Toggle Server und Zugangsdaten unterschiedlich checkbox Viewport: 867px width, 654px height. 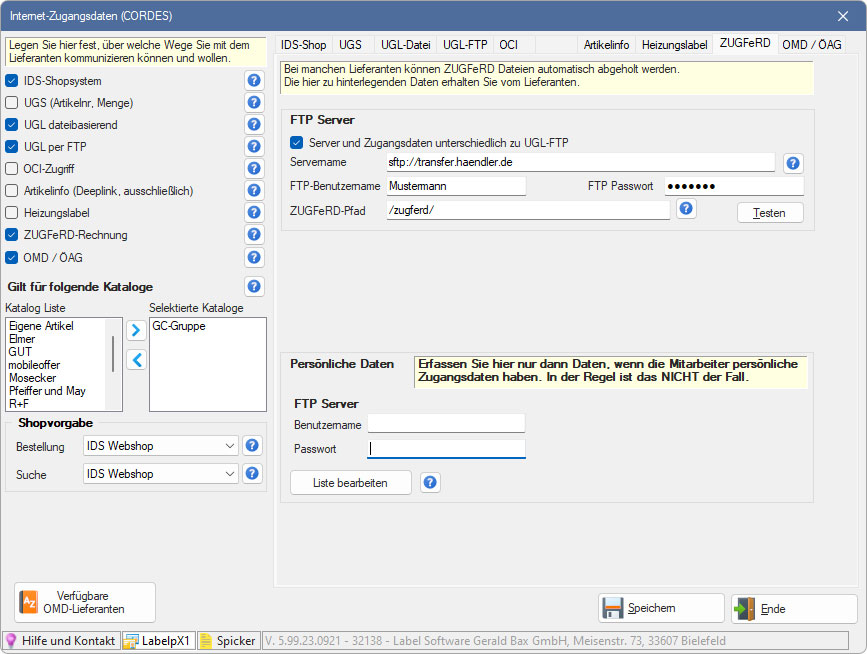[296, 143]
